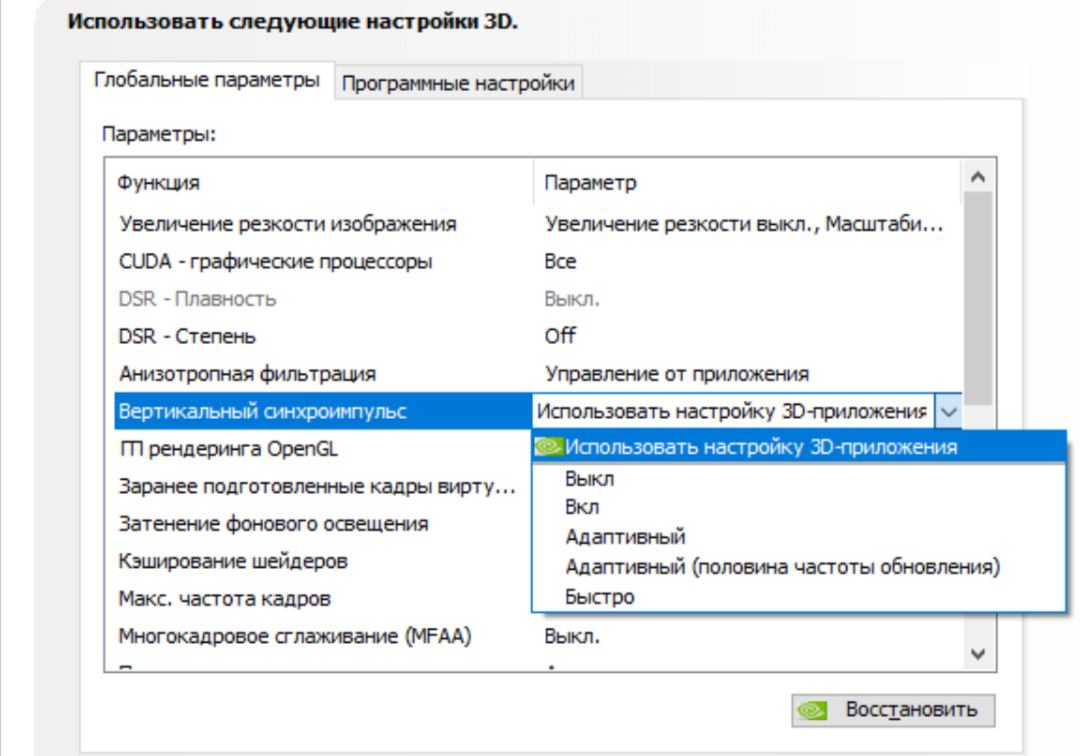Click NVIDIA logo on Восстановить button

(813, 710)
